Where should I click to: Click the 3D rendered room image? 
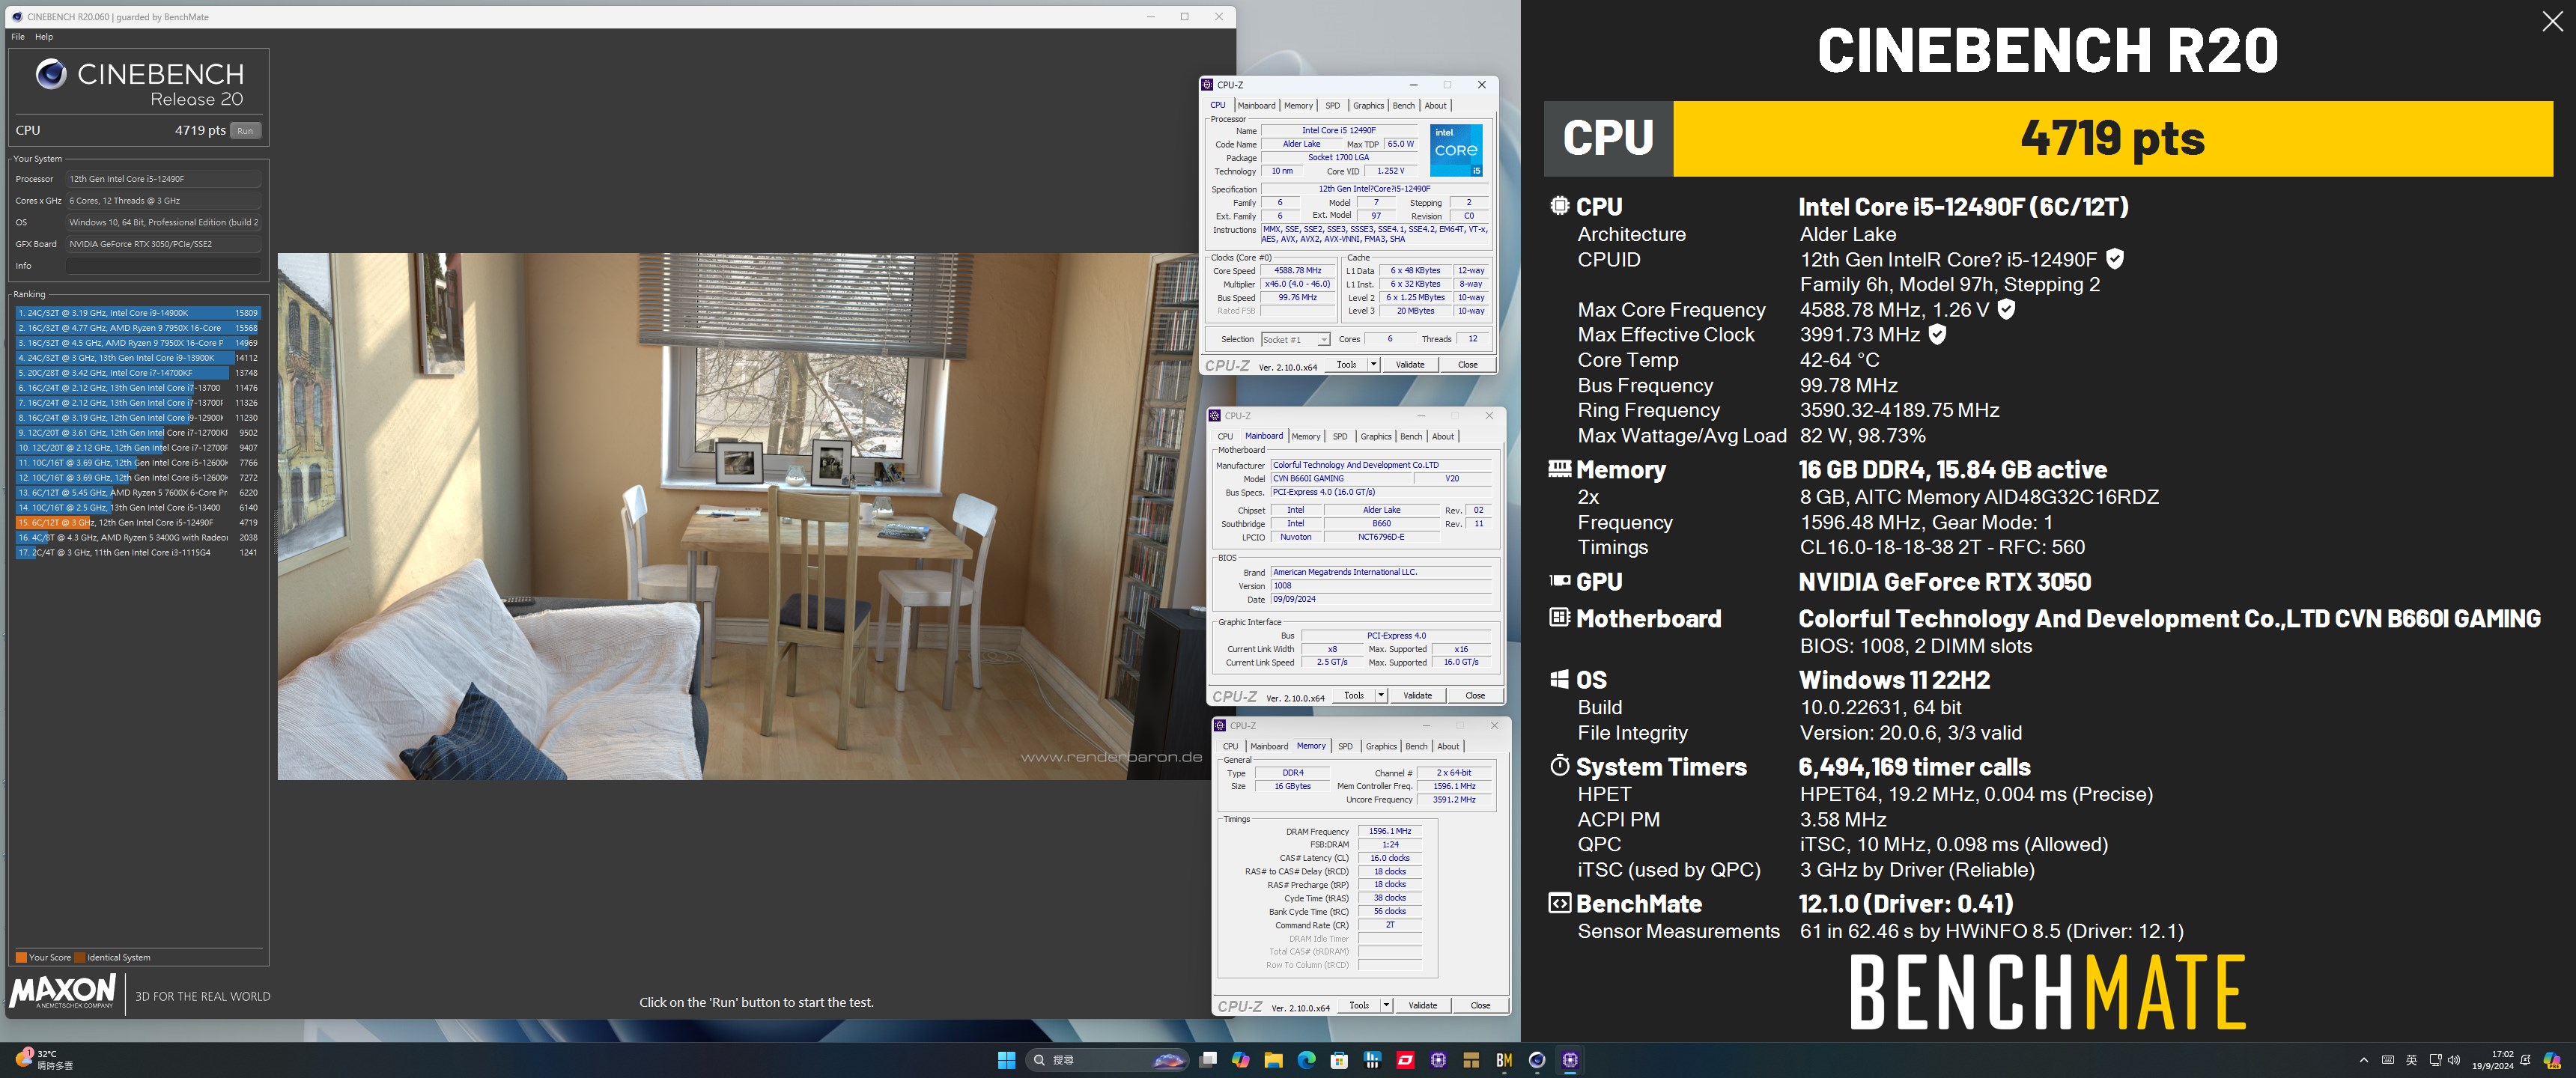(741, 516)
